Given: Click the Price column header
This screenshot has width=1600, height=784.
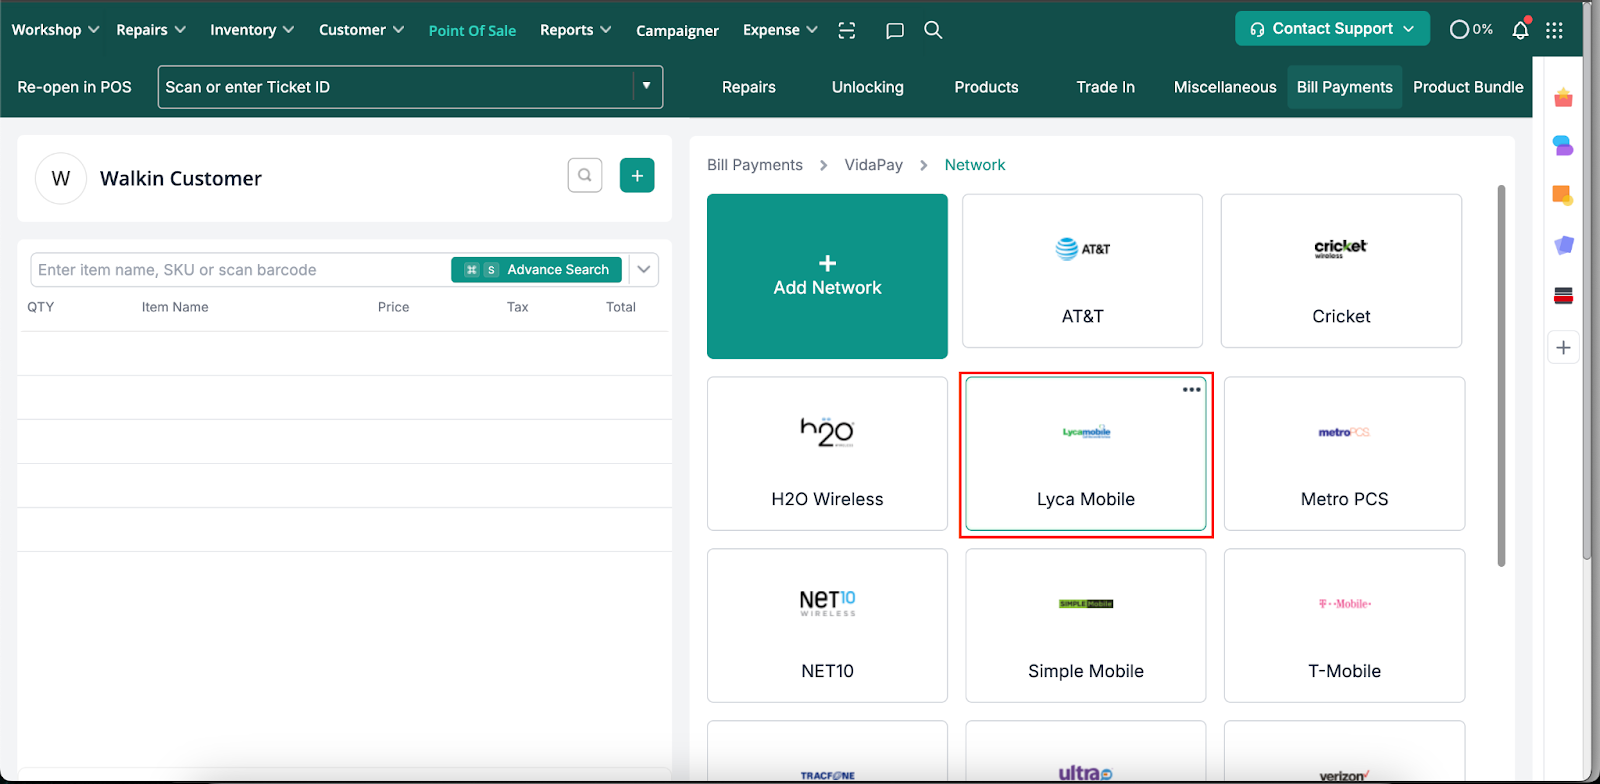Looking at the screenshot, I should pos(393,307).
